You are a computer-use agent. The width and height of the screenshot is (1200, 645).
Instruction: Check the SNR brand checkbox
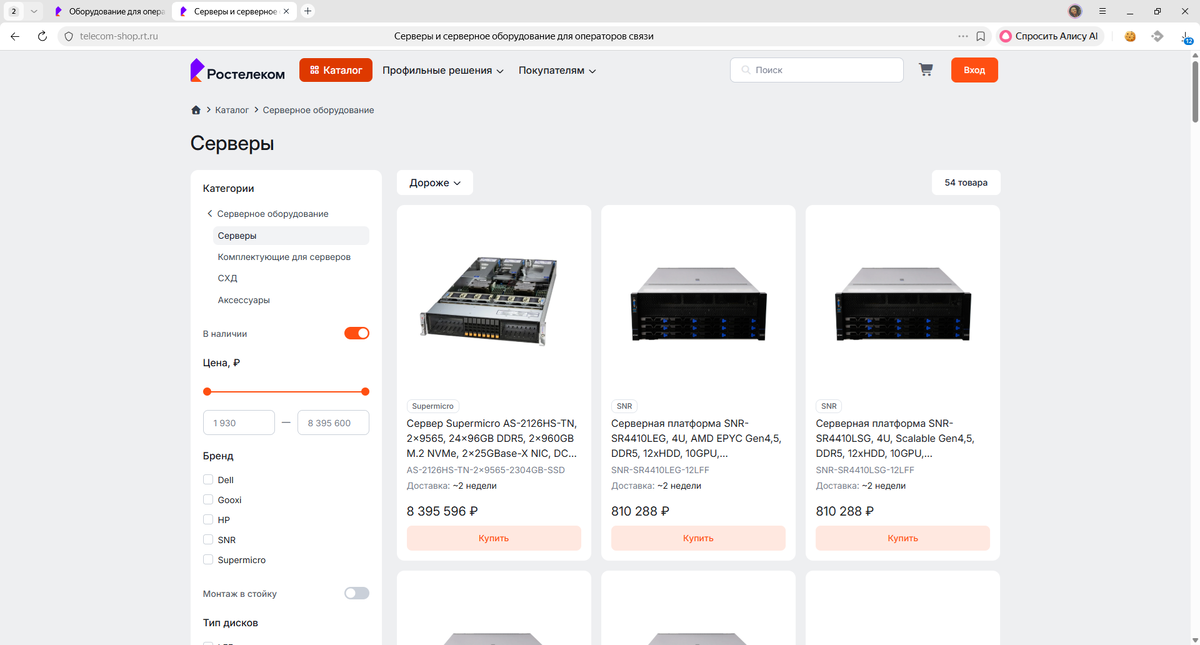point(208,540)
